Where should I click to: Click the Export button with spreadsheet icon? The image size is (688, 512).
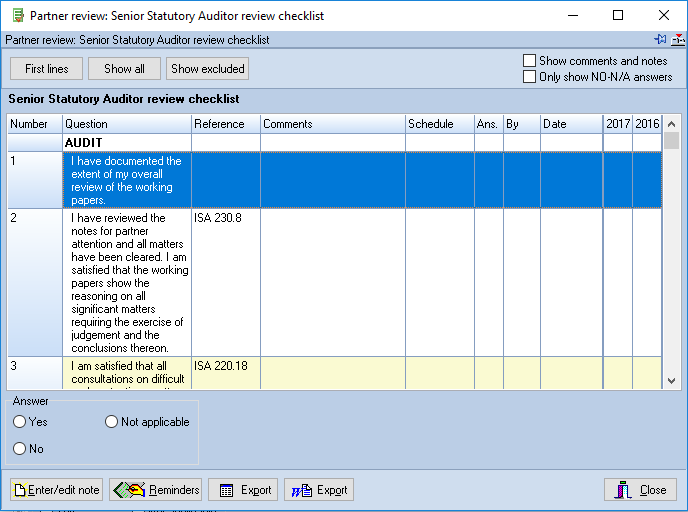click(243, 490)
